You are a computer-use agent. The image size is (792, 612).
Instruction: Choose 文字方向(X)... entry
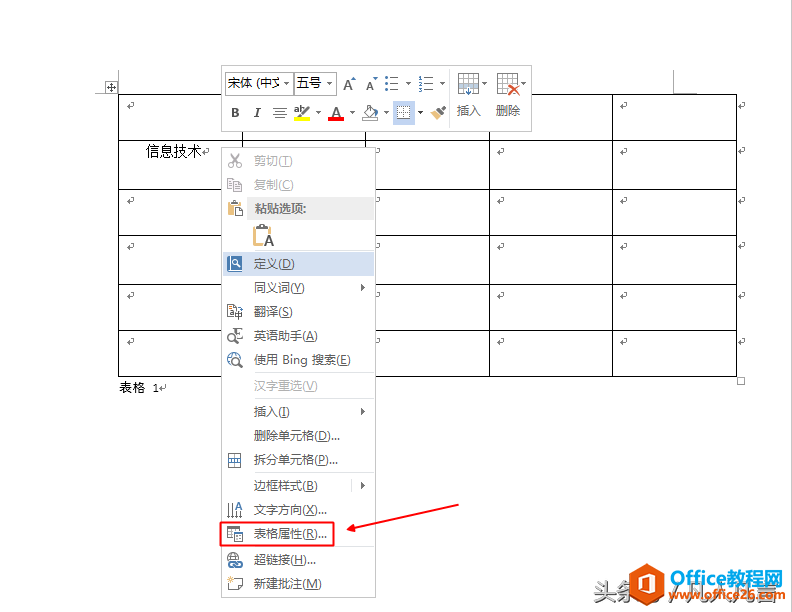[298, 510]
